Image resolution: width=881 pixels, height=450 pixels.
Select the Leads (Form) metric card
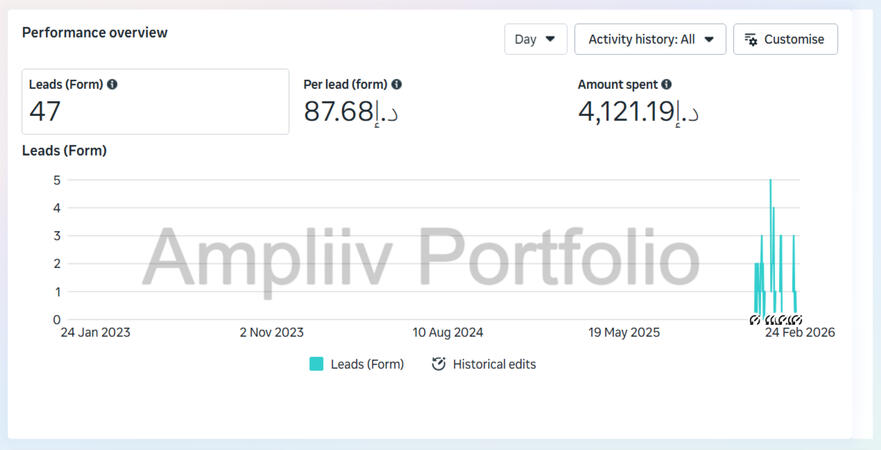156,102
